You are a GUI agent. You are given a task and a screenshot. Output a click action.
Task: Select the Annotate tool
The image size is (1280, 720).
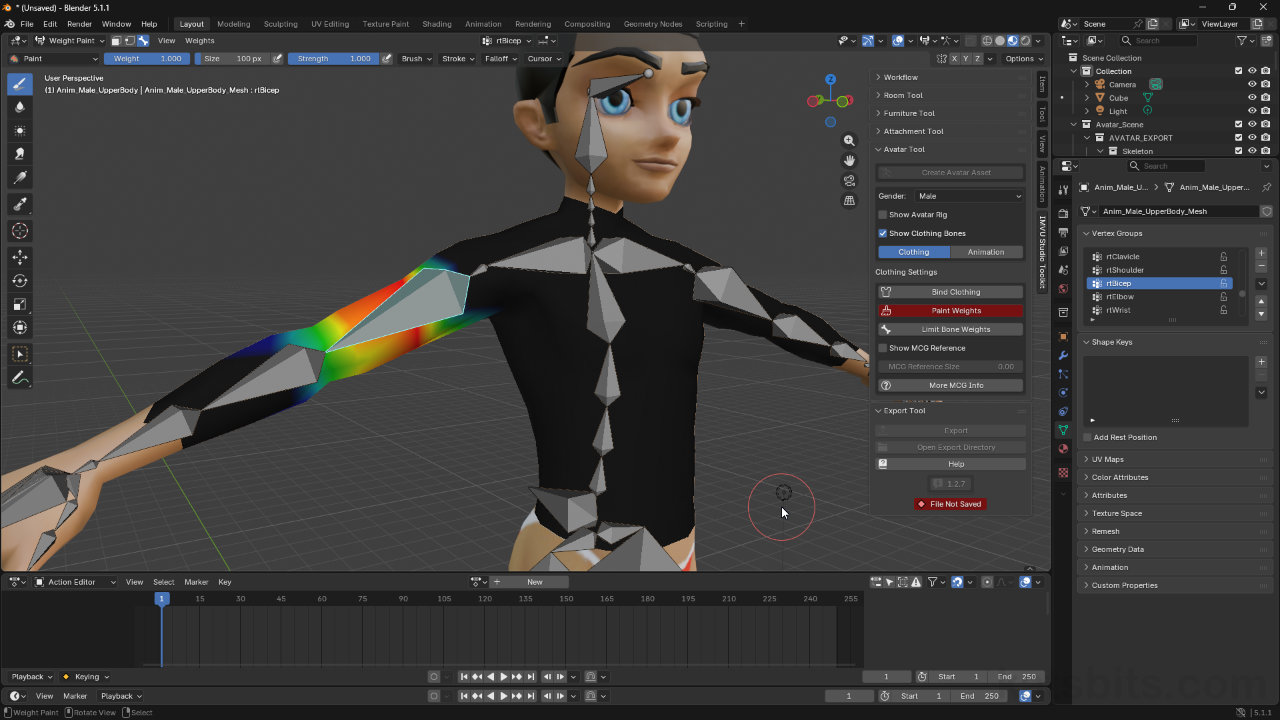point(20,379)
